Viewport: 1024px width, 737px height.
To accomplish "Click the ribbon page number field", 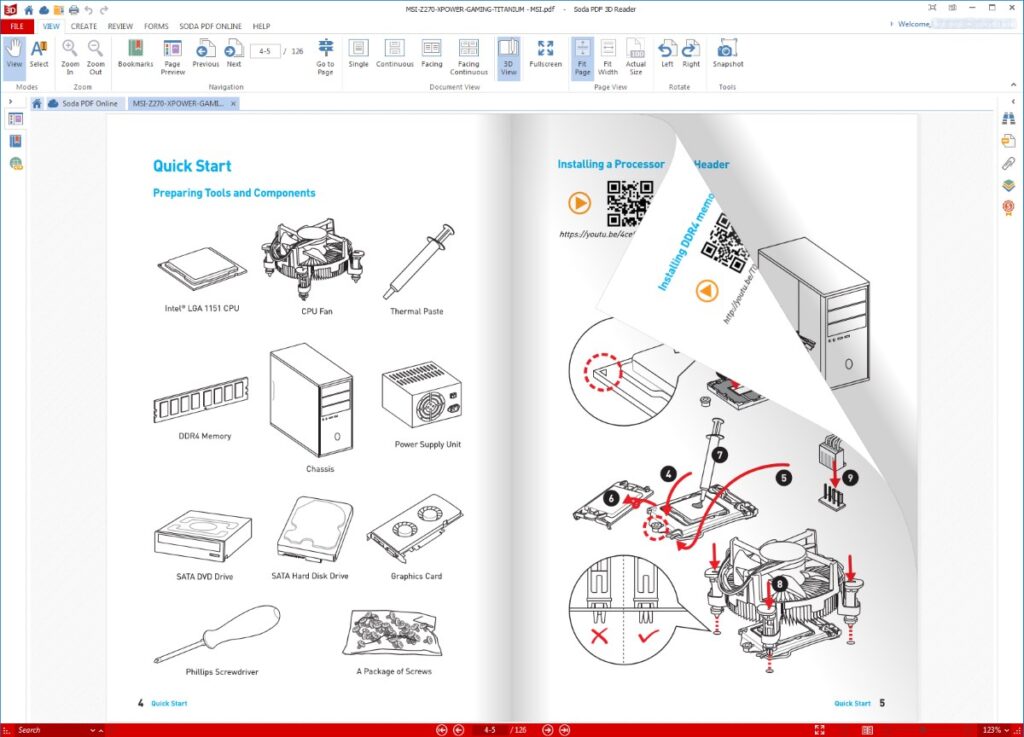I will (x=265, y=51).
